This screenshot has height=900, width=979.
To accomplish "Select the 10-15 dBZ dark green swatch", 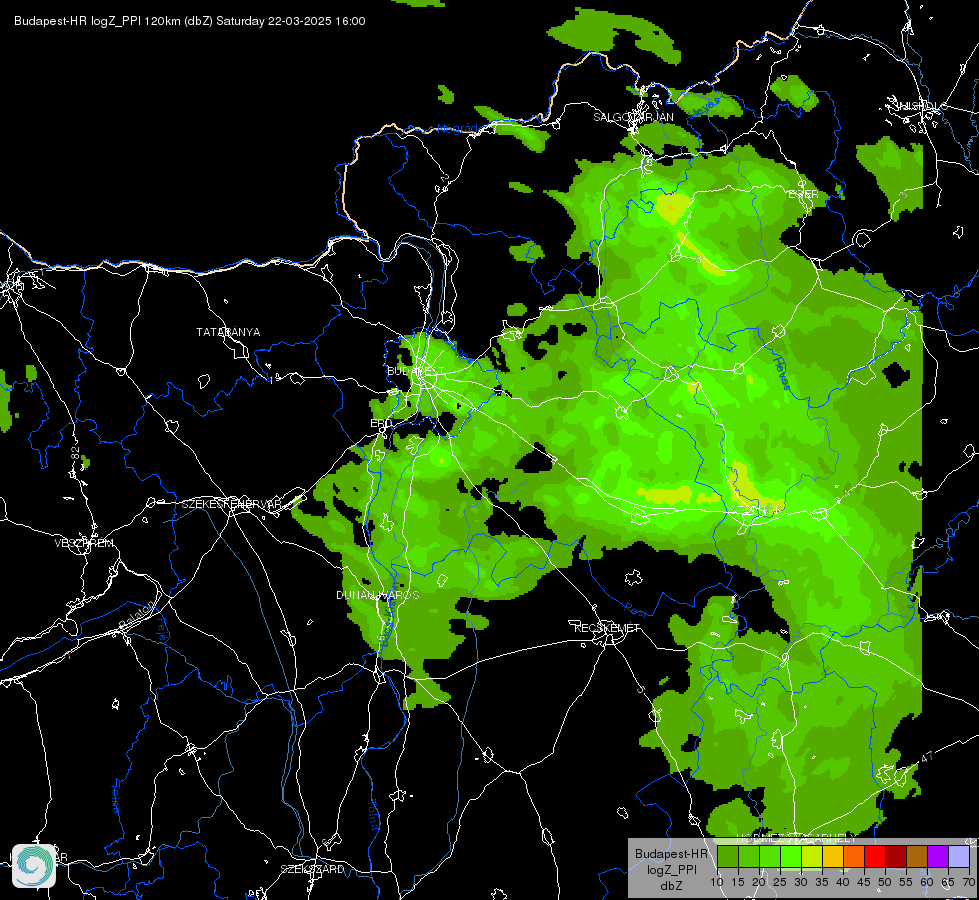I will 728,857.
